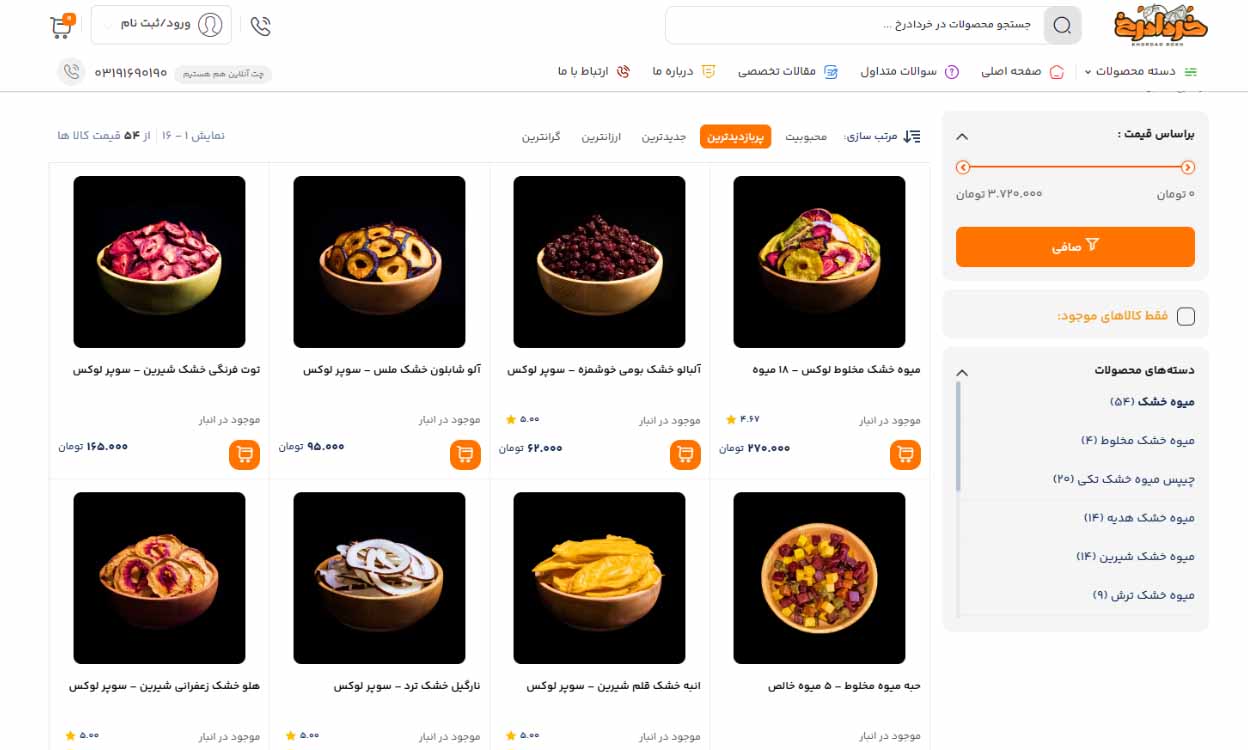Click cart icon on آلو شابلون خشک ملس card
Screen dimensions: 1248x750
pos(465,454)
